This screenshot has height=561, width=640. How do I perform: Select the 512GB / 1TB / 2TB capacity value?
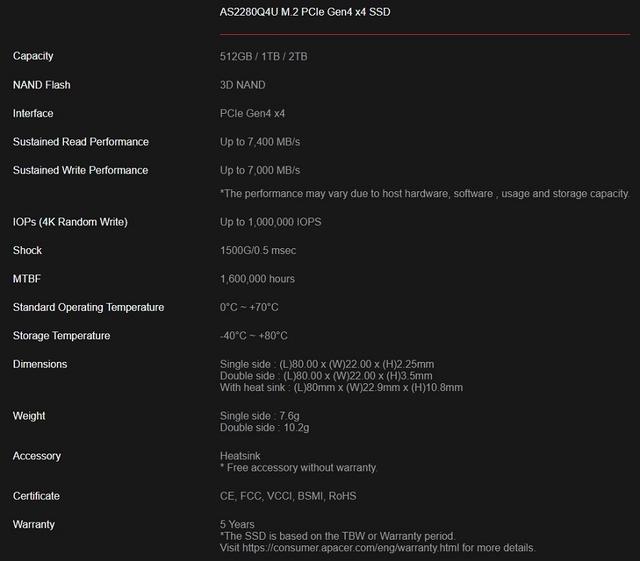(x=264, y=56)
